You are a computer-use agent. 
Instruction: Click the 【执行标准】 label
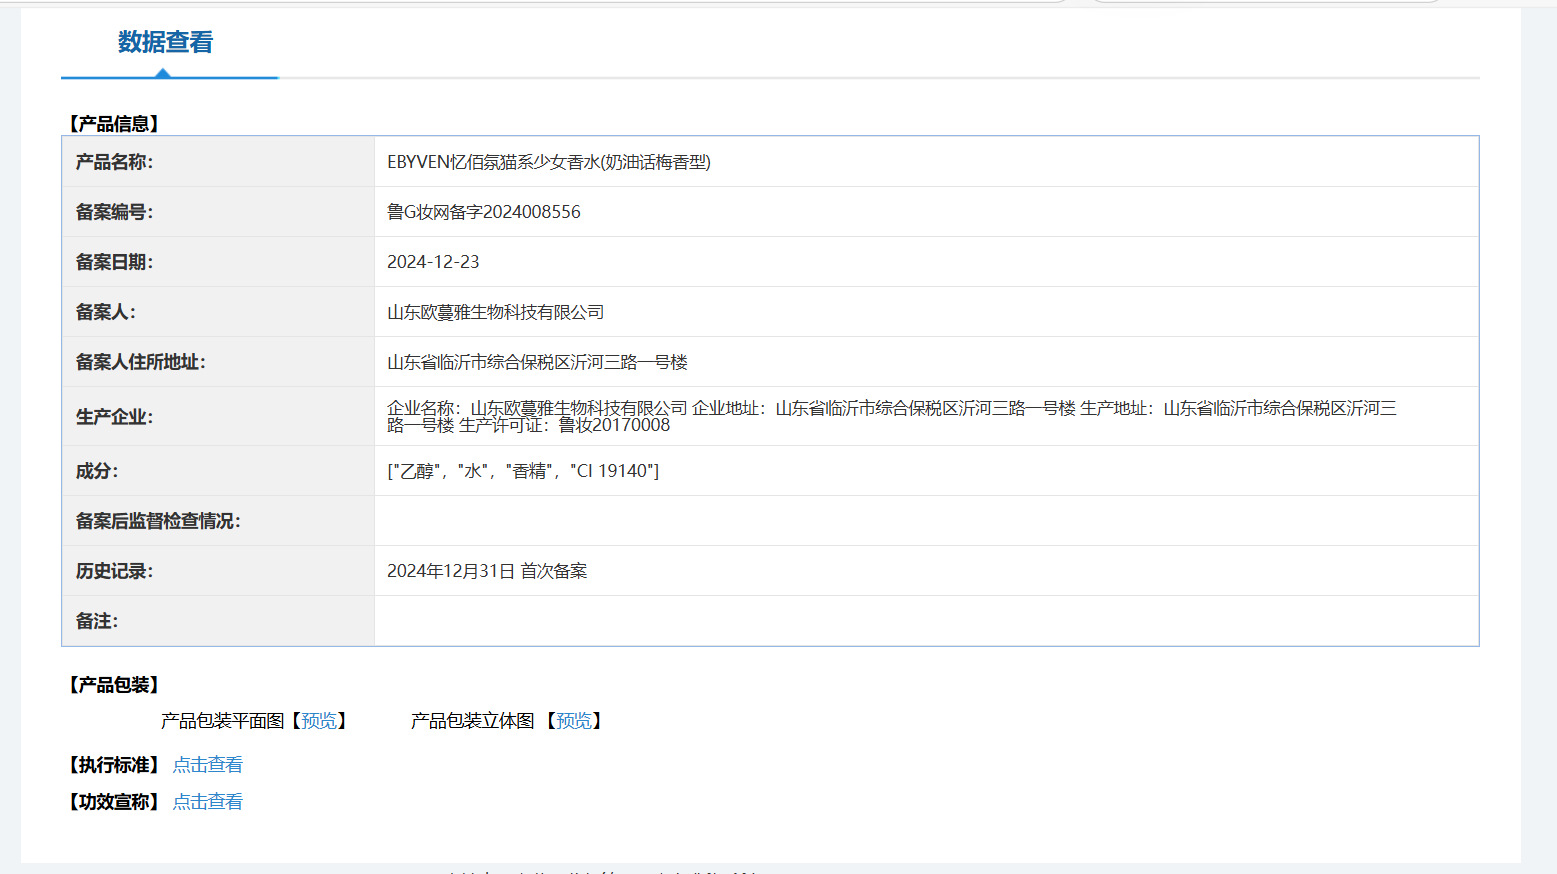point(114,765)
